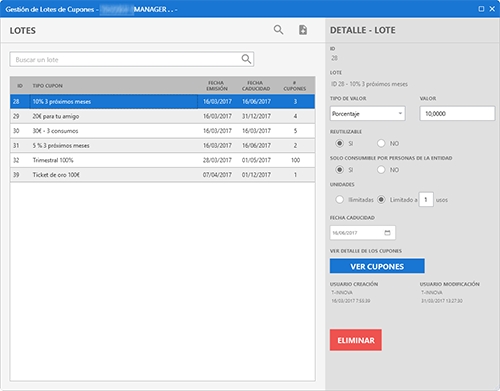Maximize the coupon manager window
Screen dimensions: 500x391
click(x=481, y=9)
